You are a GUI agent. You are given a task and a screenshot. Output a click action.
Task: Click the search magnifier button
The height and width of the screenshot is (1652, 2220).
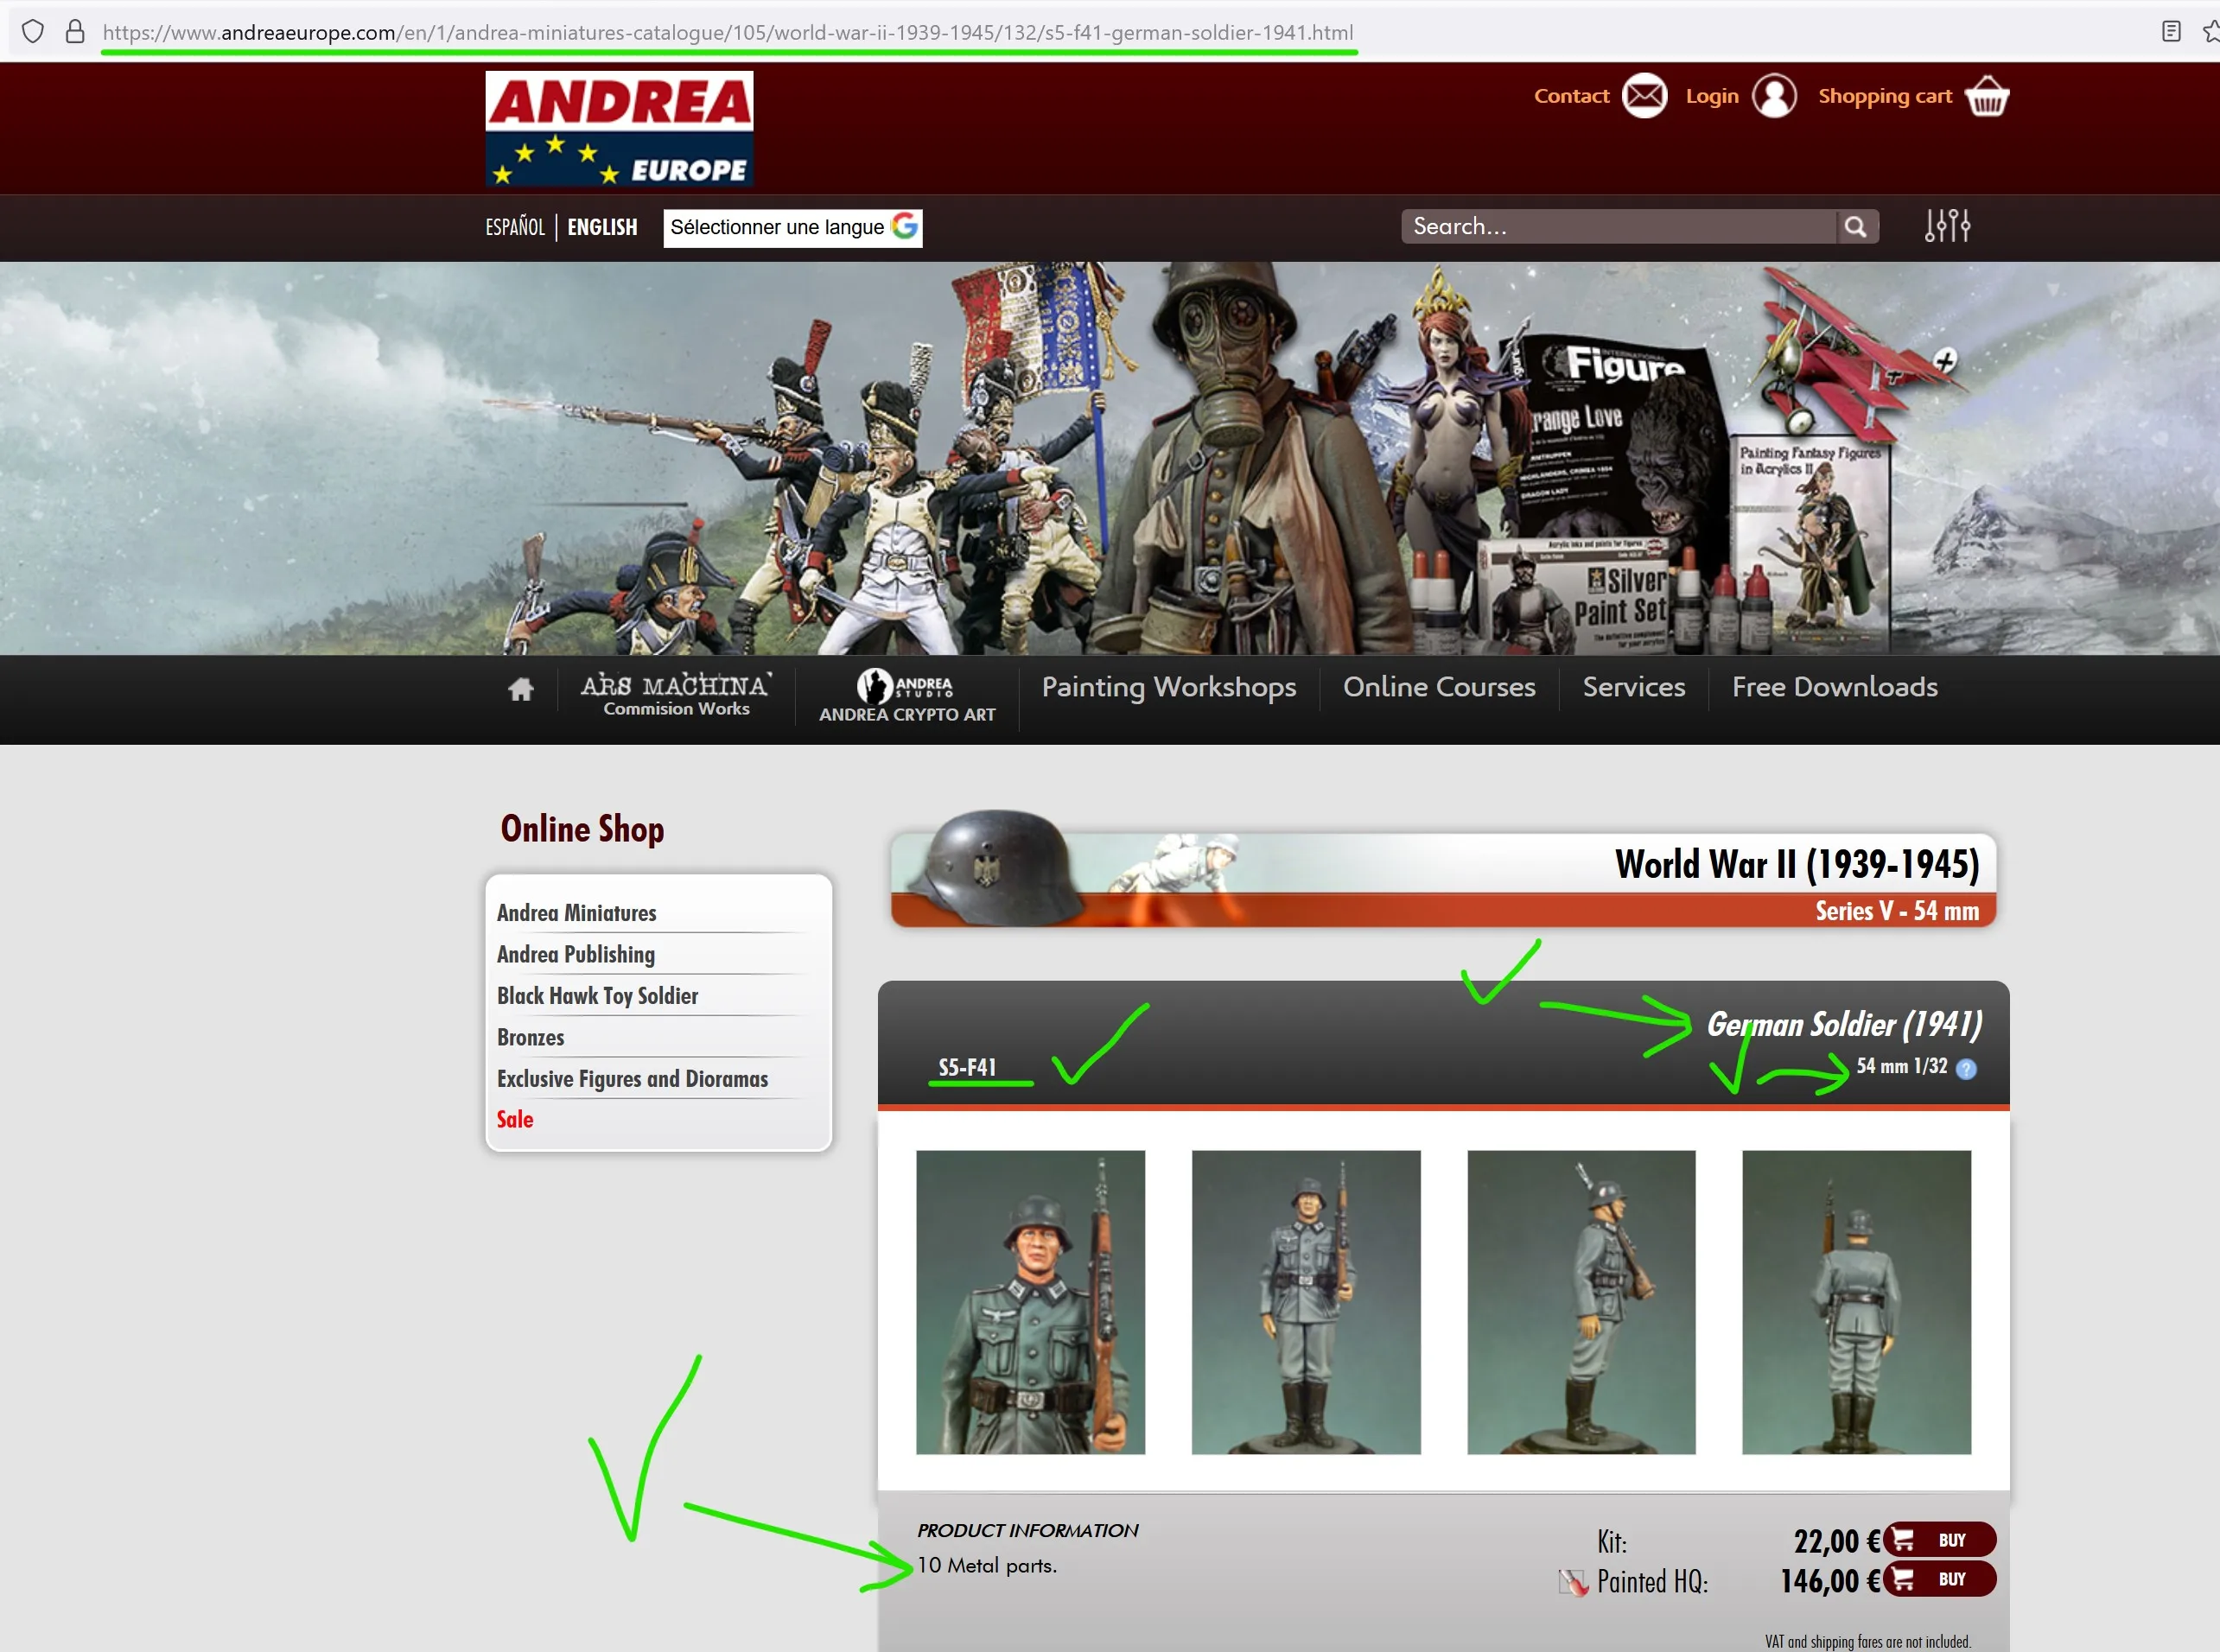(x=1855, y=227)
